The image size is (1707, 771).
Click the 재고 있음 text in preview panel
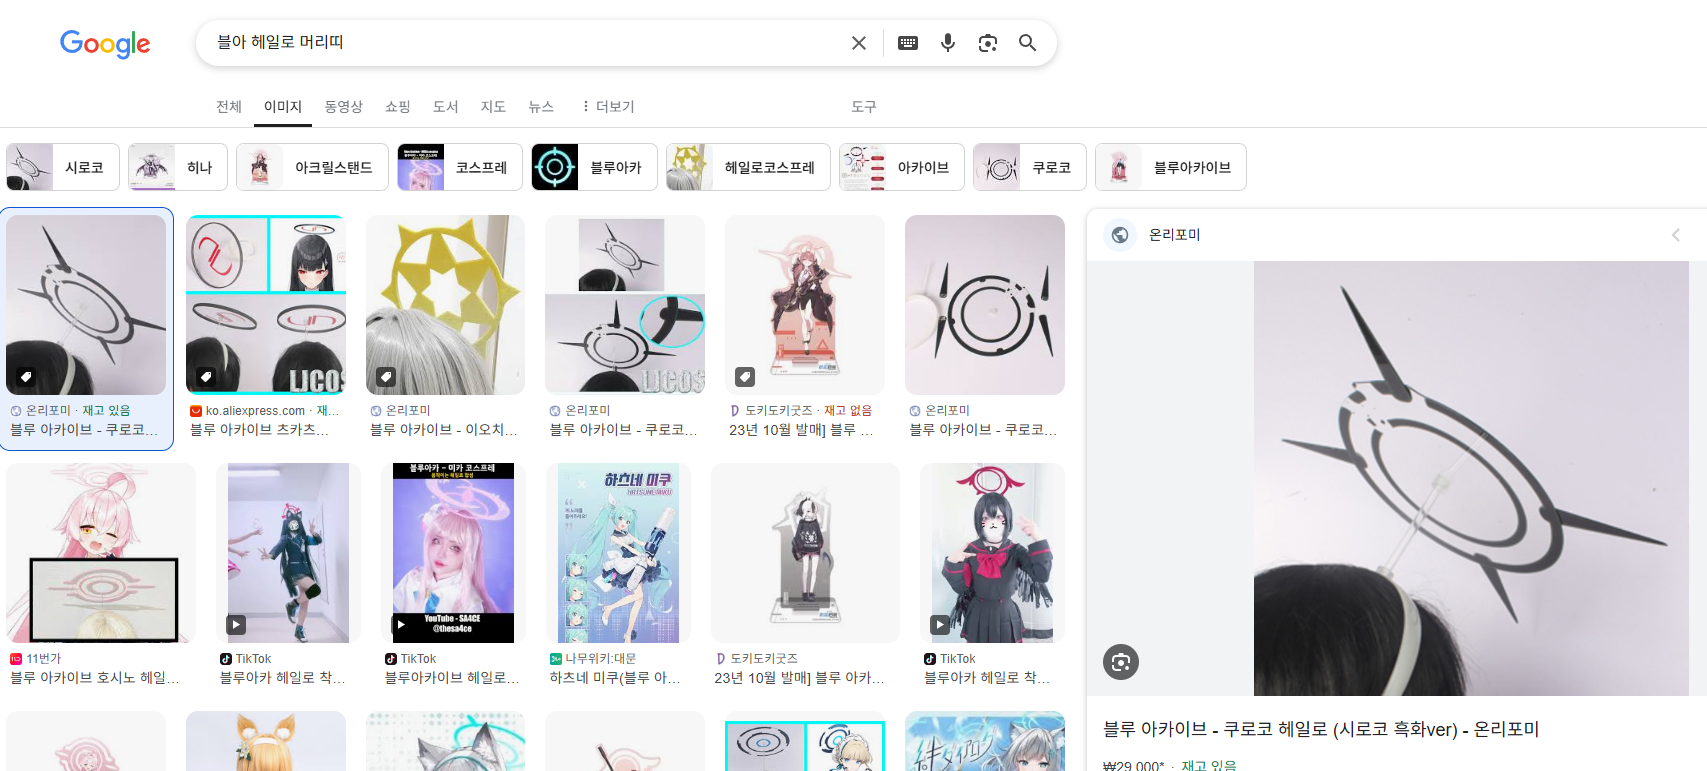pyautogui.click(x=1208, y=765)
